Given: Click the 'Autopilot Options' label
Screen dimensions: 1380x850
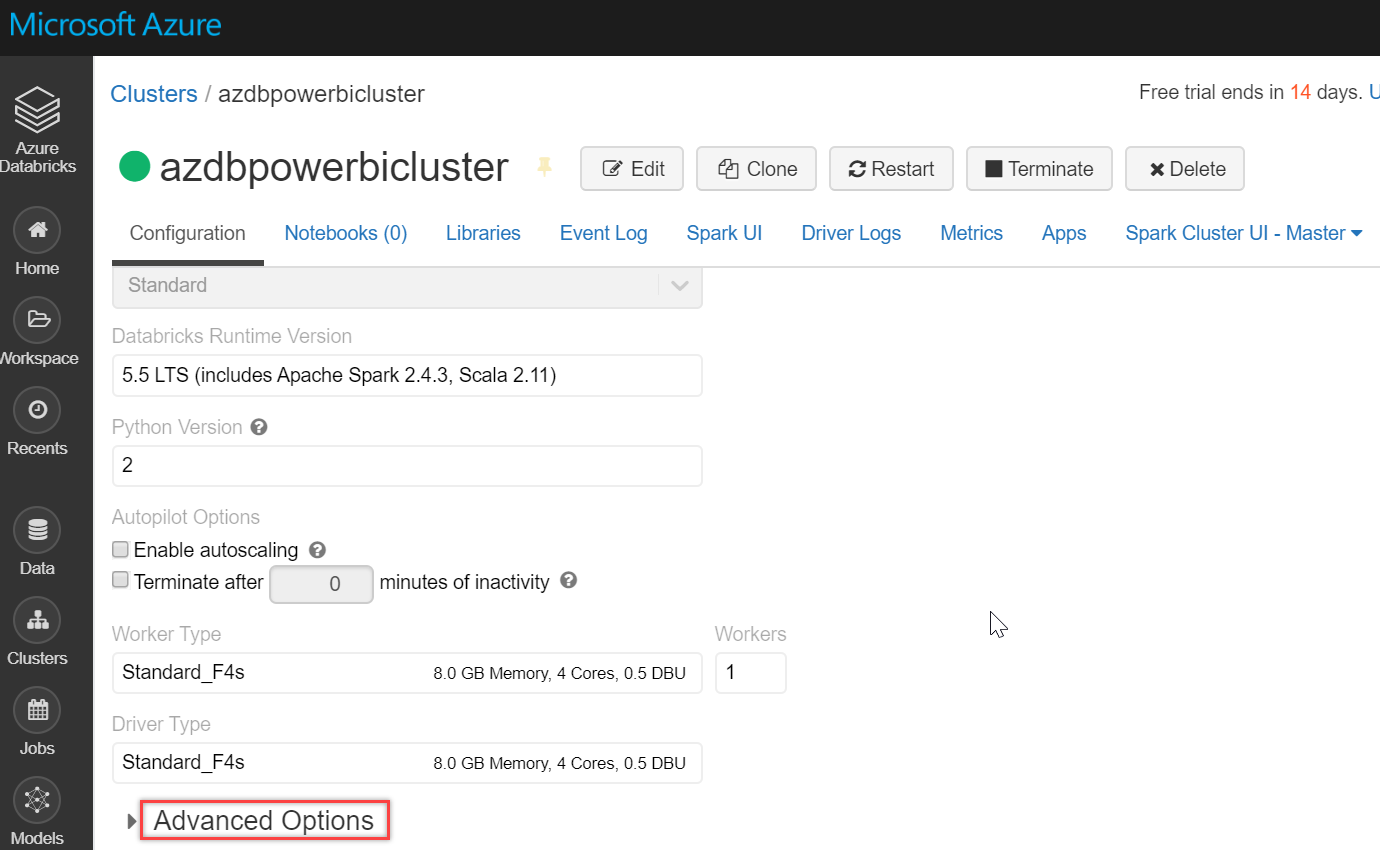Looking at the screenshot, I should click(186, 517).
